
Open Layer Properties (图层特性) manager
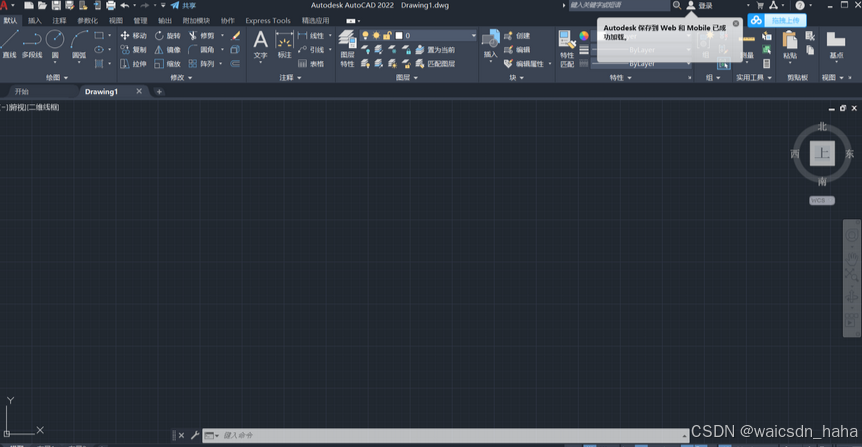click(347, 48)
